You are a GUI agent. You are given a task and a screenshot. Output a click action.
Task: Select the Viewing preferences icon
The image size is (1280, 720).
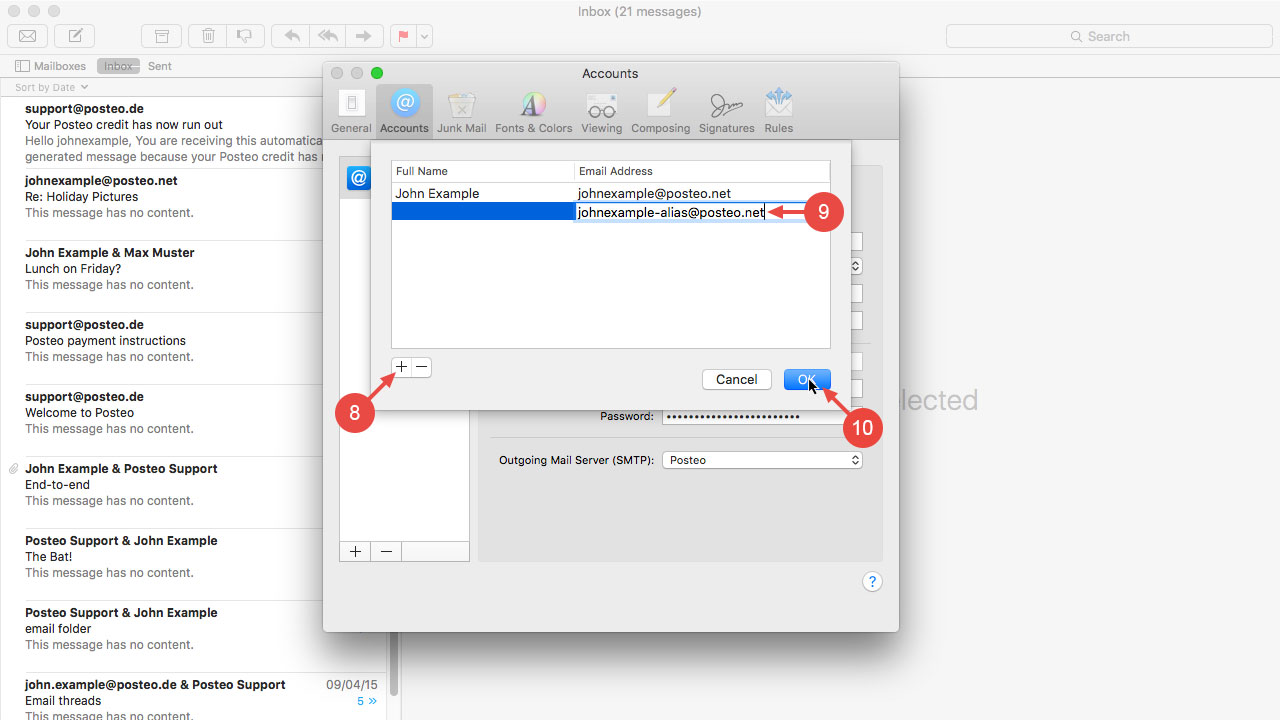[601, 110]
